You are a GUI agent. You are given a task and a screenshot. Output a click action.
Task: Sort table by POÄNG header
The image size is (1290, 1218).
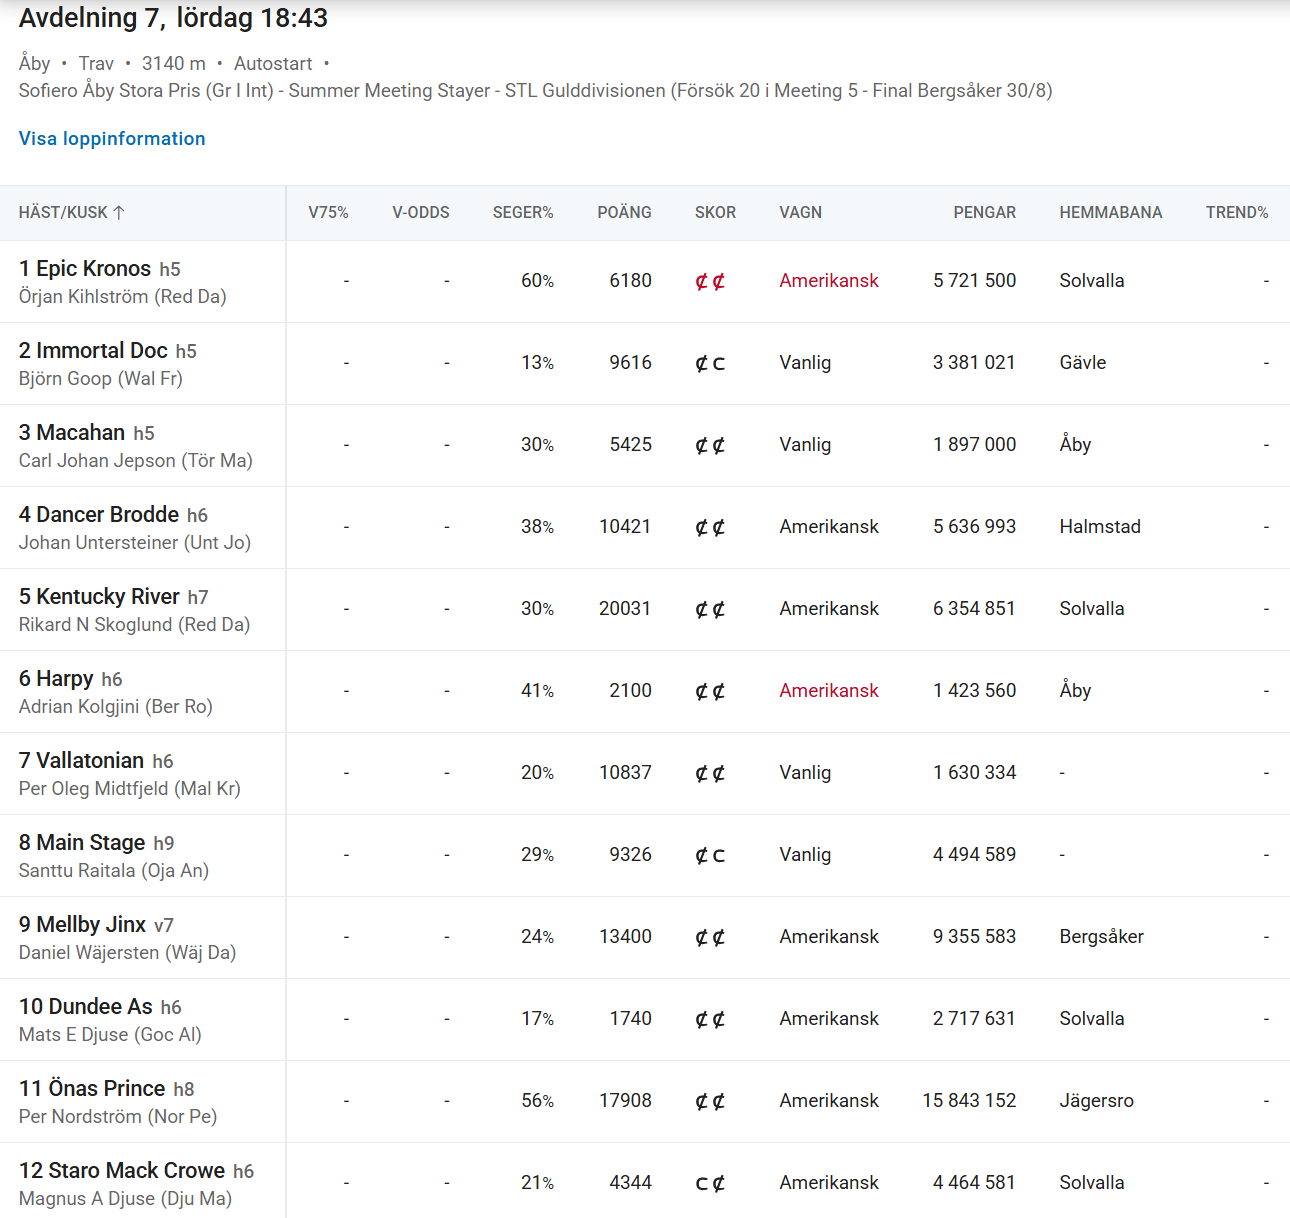tap(624, 212)
